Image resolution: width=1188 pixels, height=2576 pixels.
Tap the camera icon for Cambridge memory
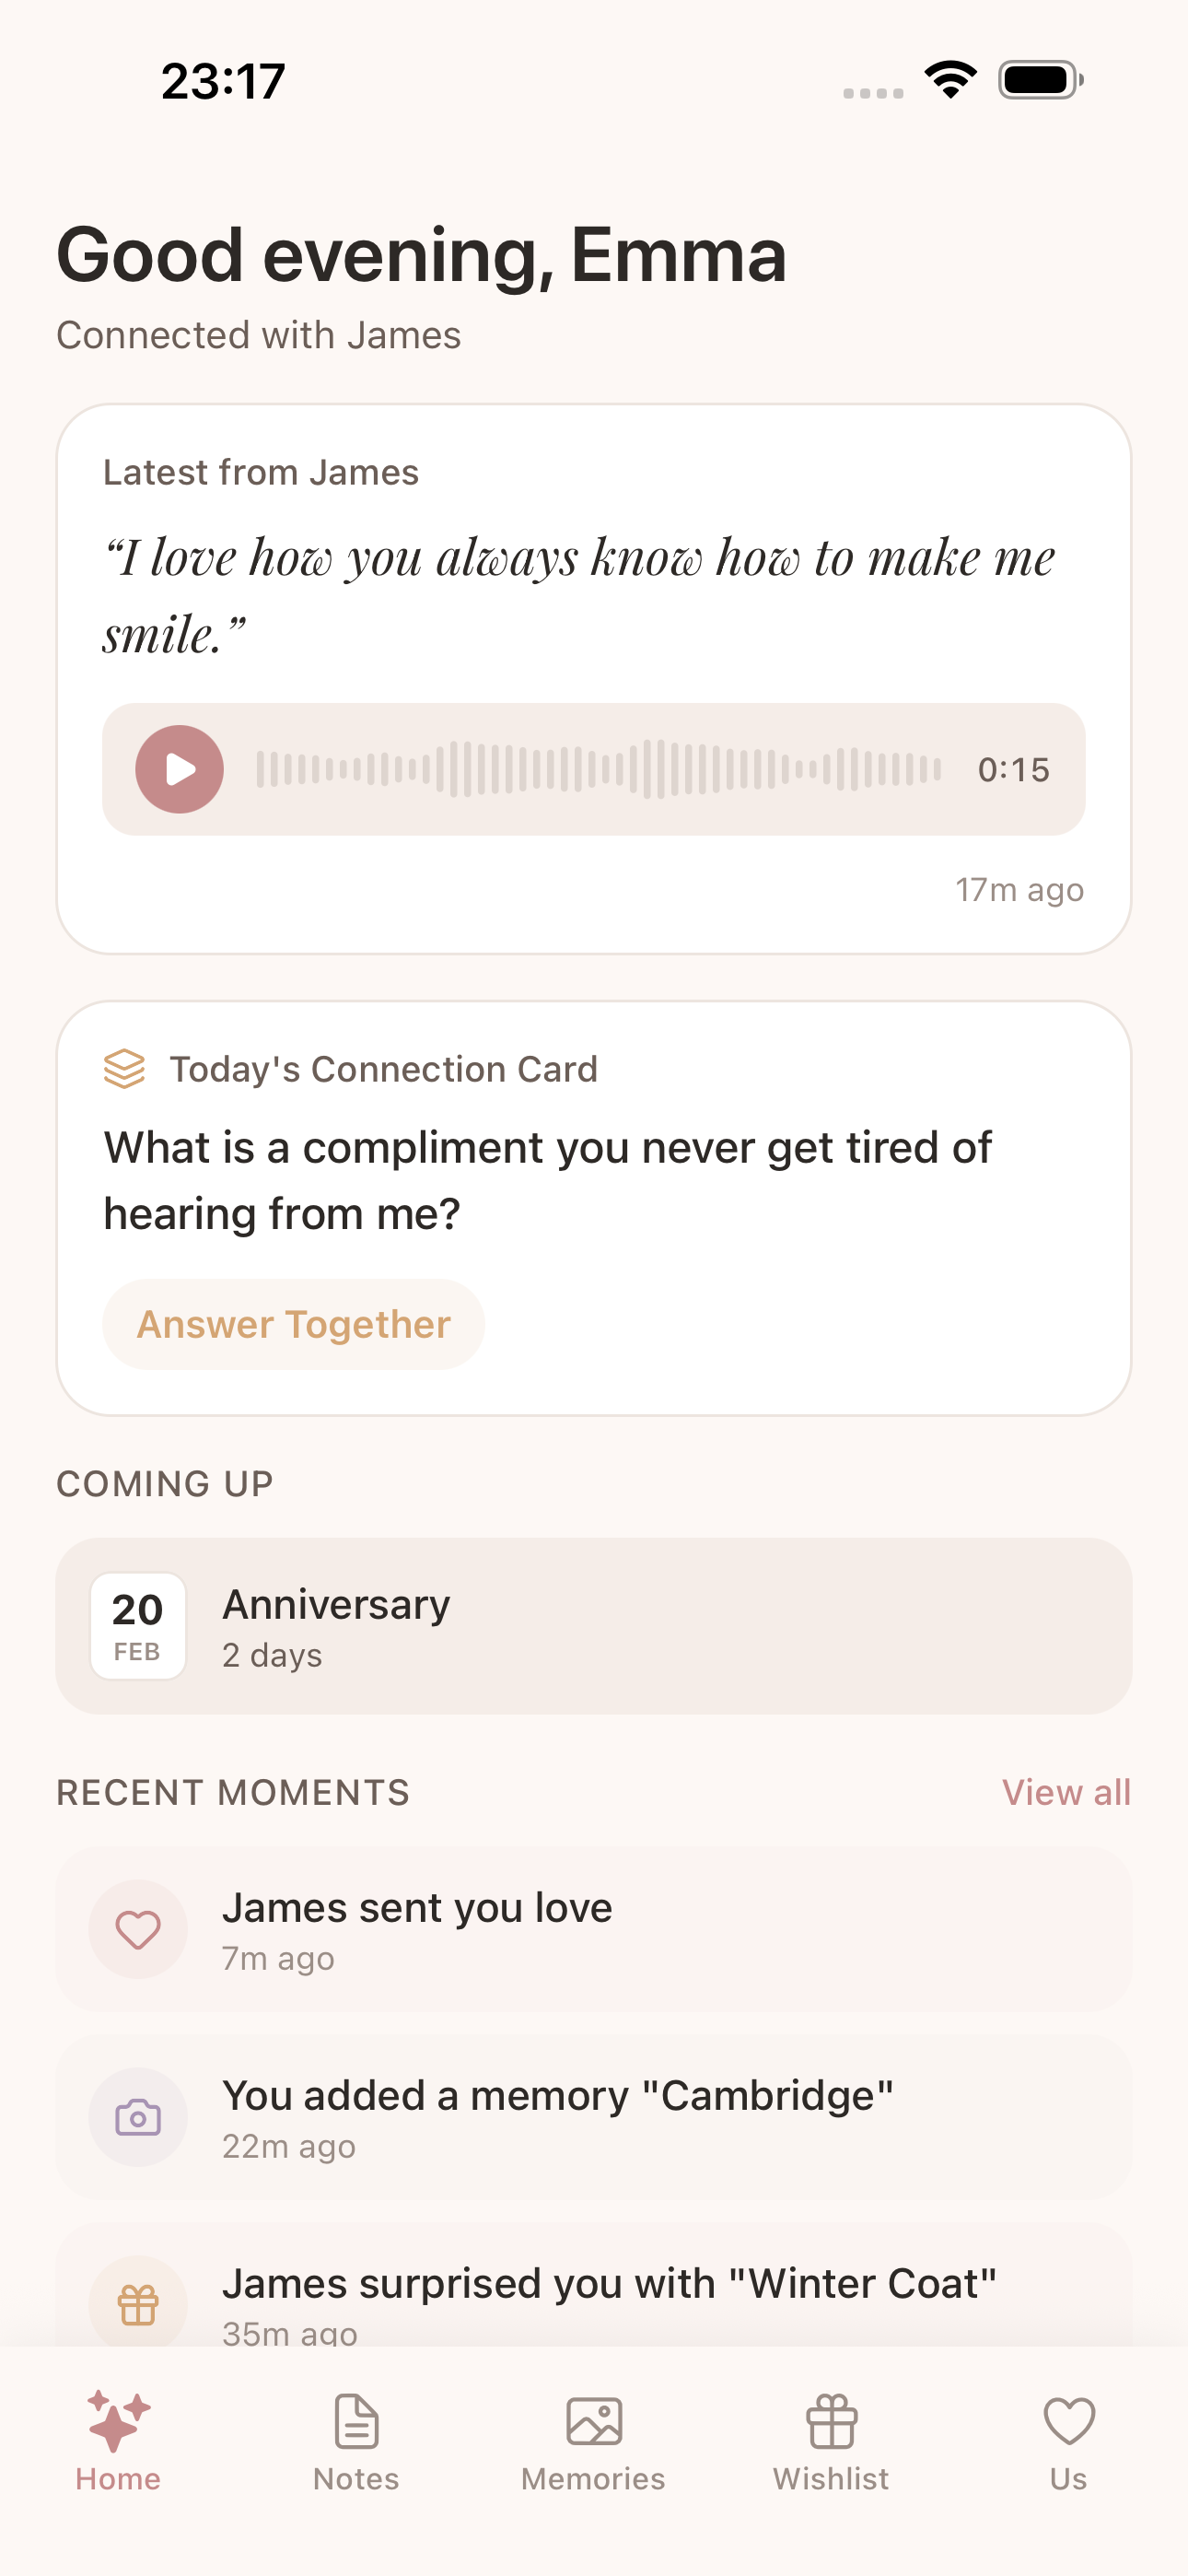point(138,2117)
